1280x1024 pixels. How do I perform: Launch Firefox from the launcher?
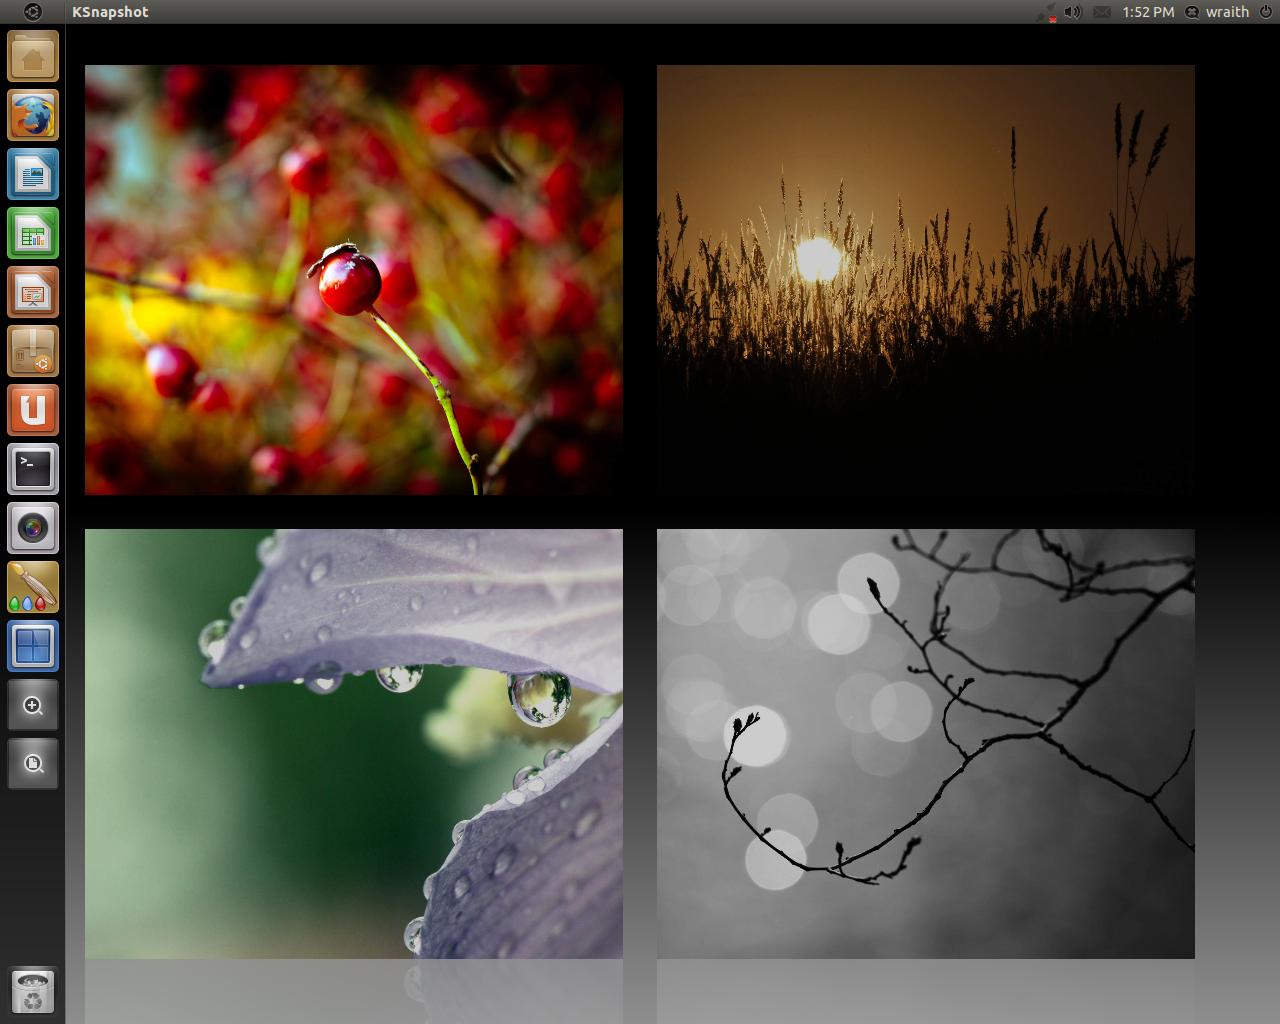click(x=33, y=116)
